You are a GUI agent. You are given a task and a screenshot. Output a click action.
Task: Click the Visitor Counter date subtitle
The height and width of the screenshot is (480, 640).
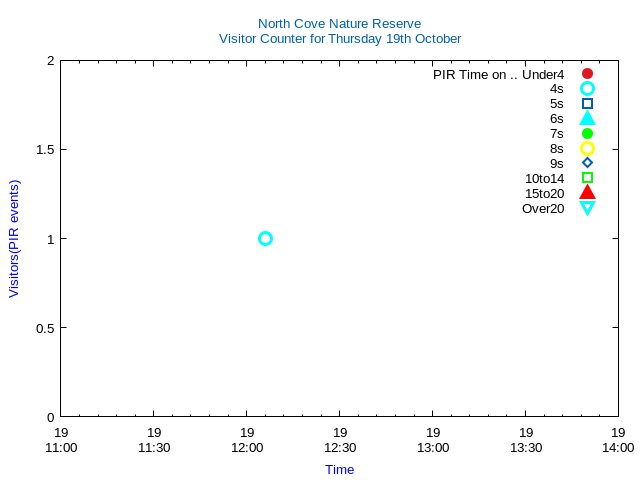pos(340,39)
